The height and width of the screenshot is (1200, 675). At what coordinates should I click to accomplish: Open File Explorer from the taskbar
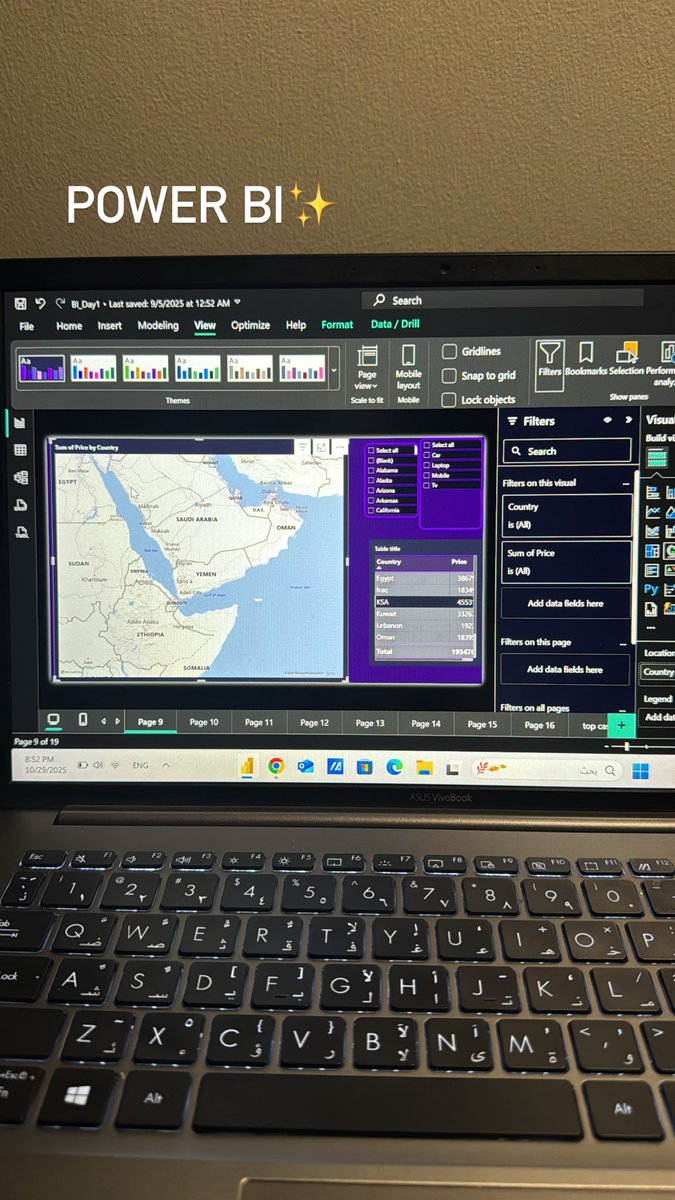(424, 768)
